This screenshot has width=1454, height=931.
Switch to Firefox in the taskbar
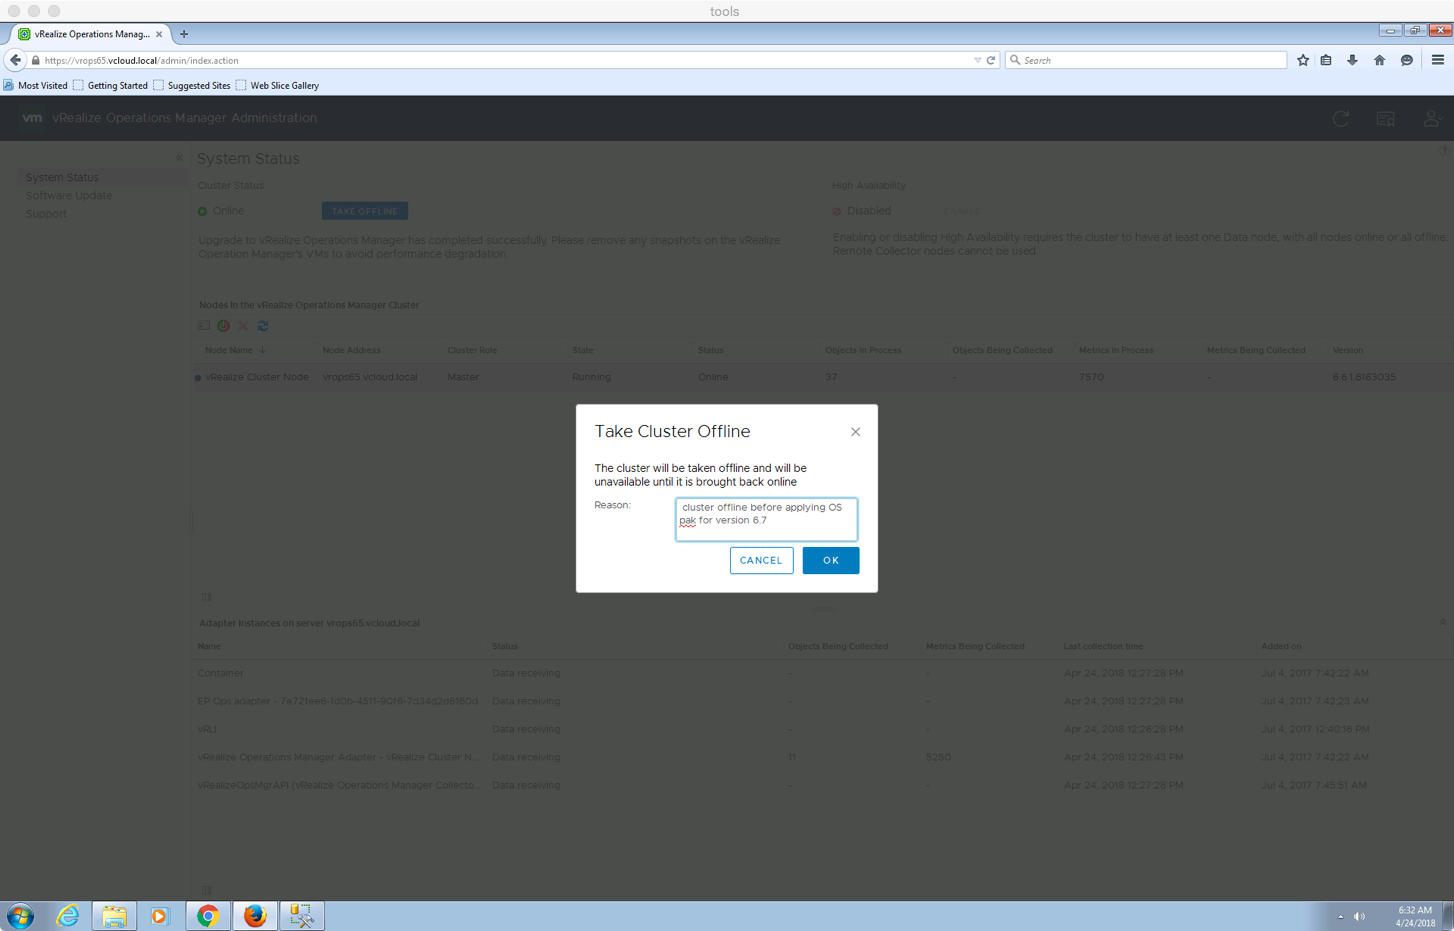[x=254, y=916]
